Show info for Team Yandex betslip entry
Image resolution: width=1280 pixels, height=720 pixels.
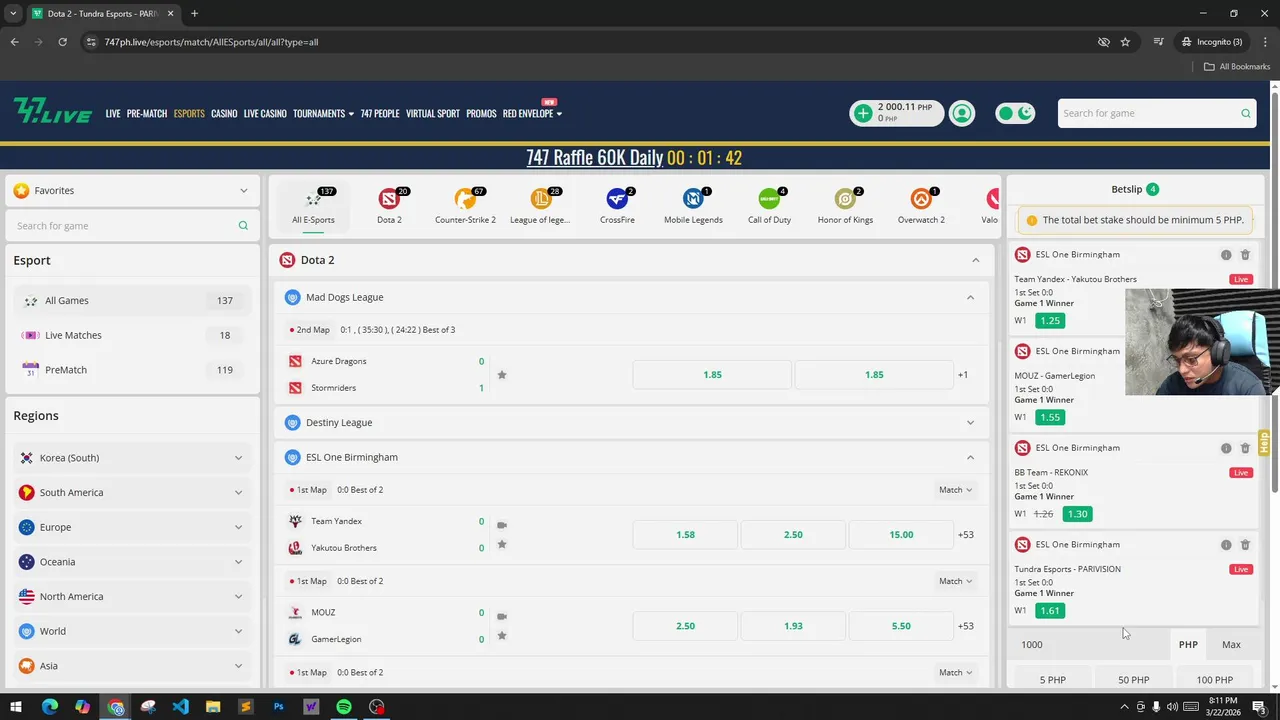click(x=1226, y=255)
